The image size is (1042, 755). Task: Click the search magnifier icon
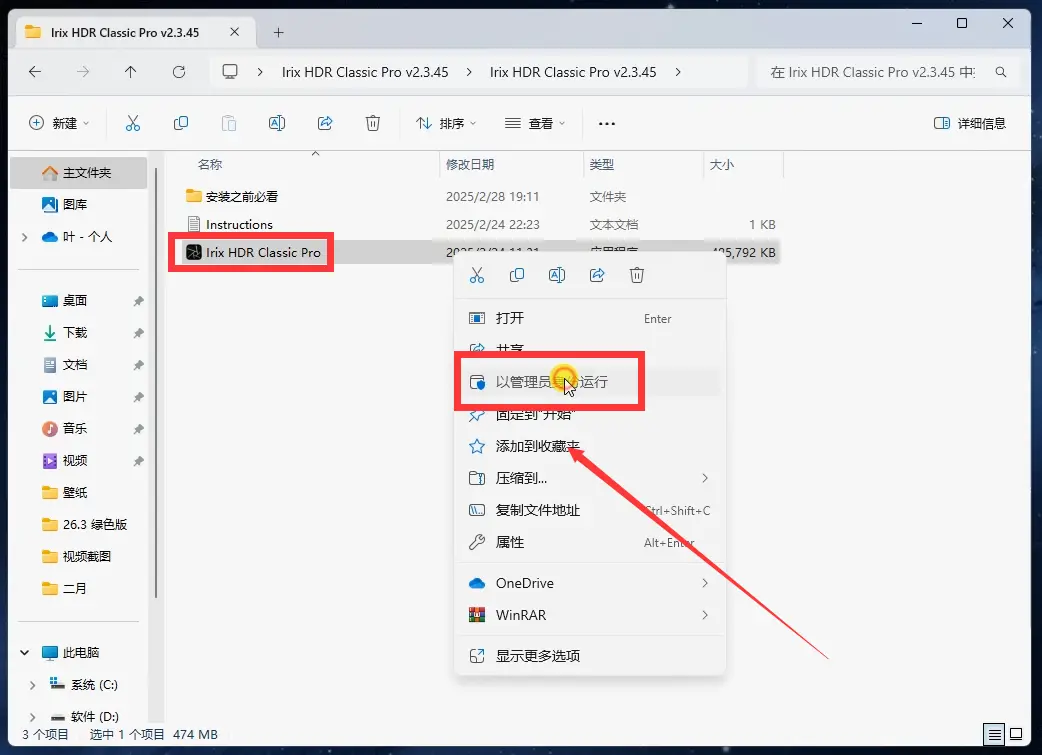(x=1001, y=72)
